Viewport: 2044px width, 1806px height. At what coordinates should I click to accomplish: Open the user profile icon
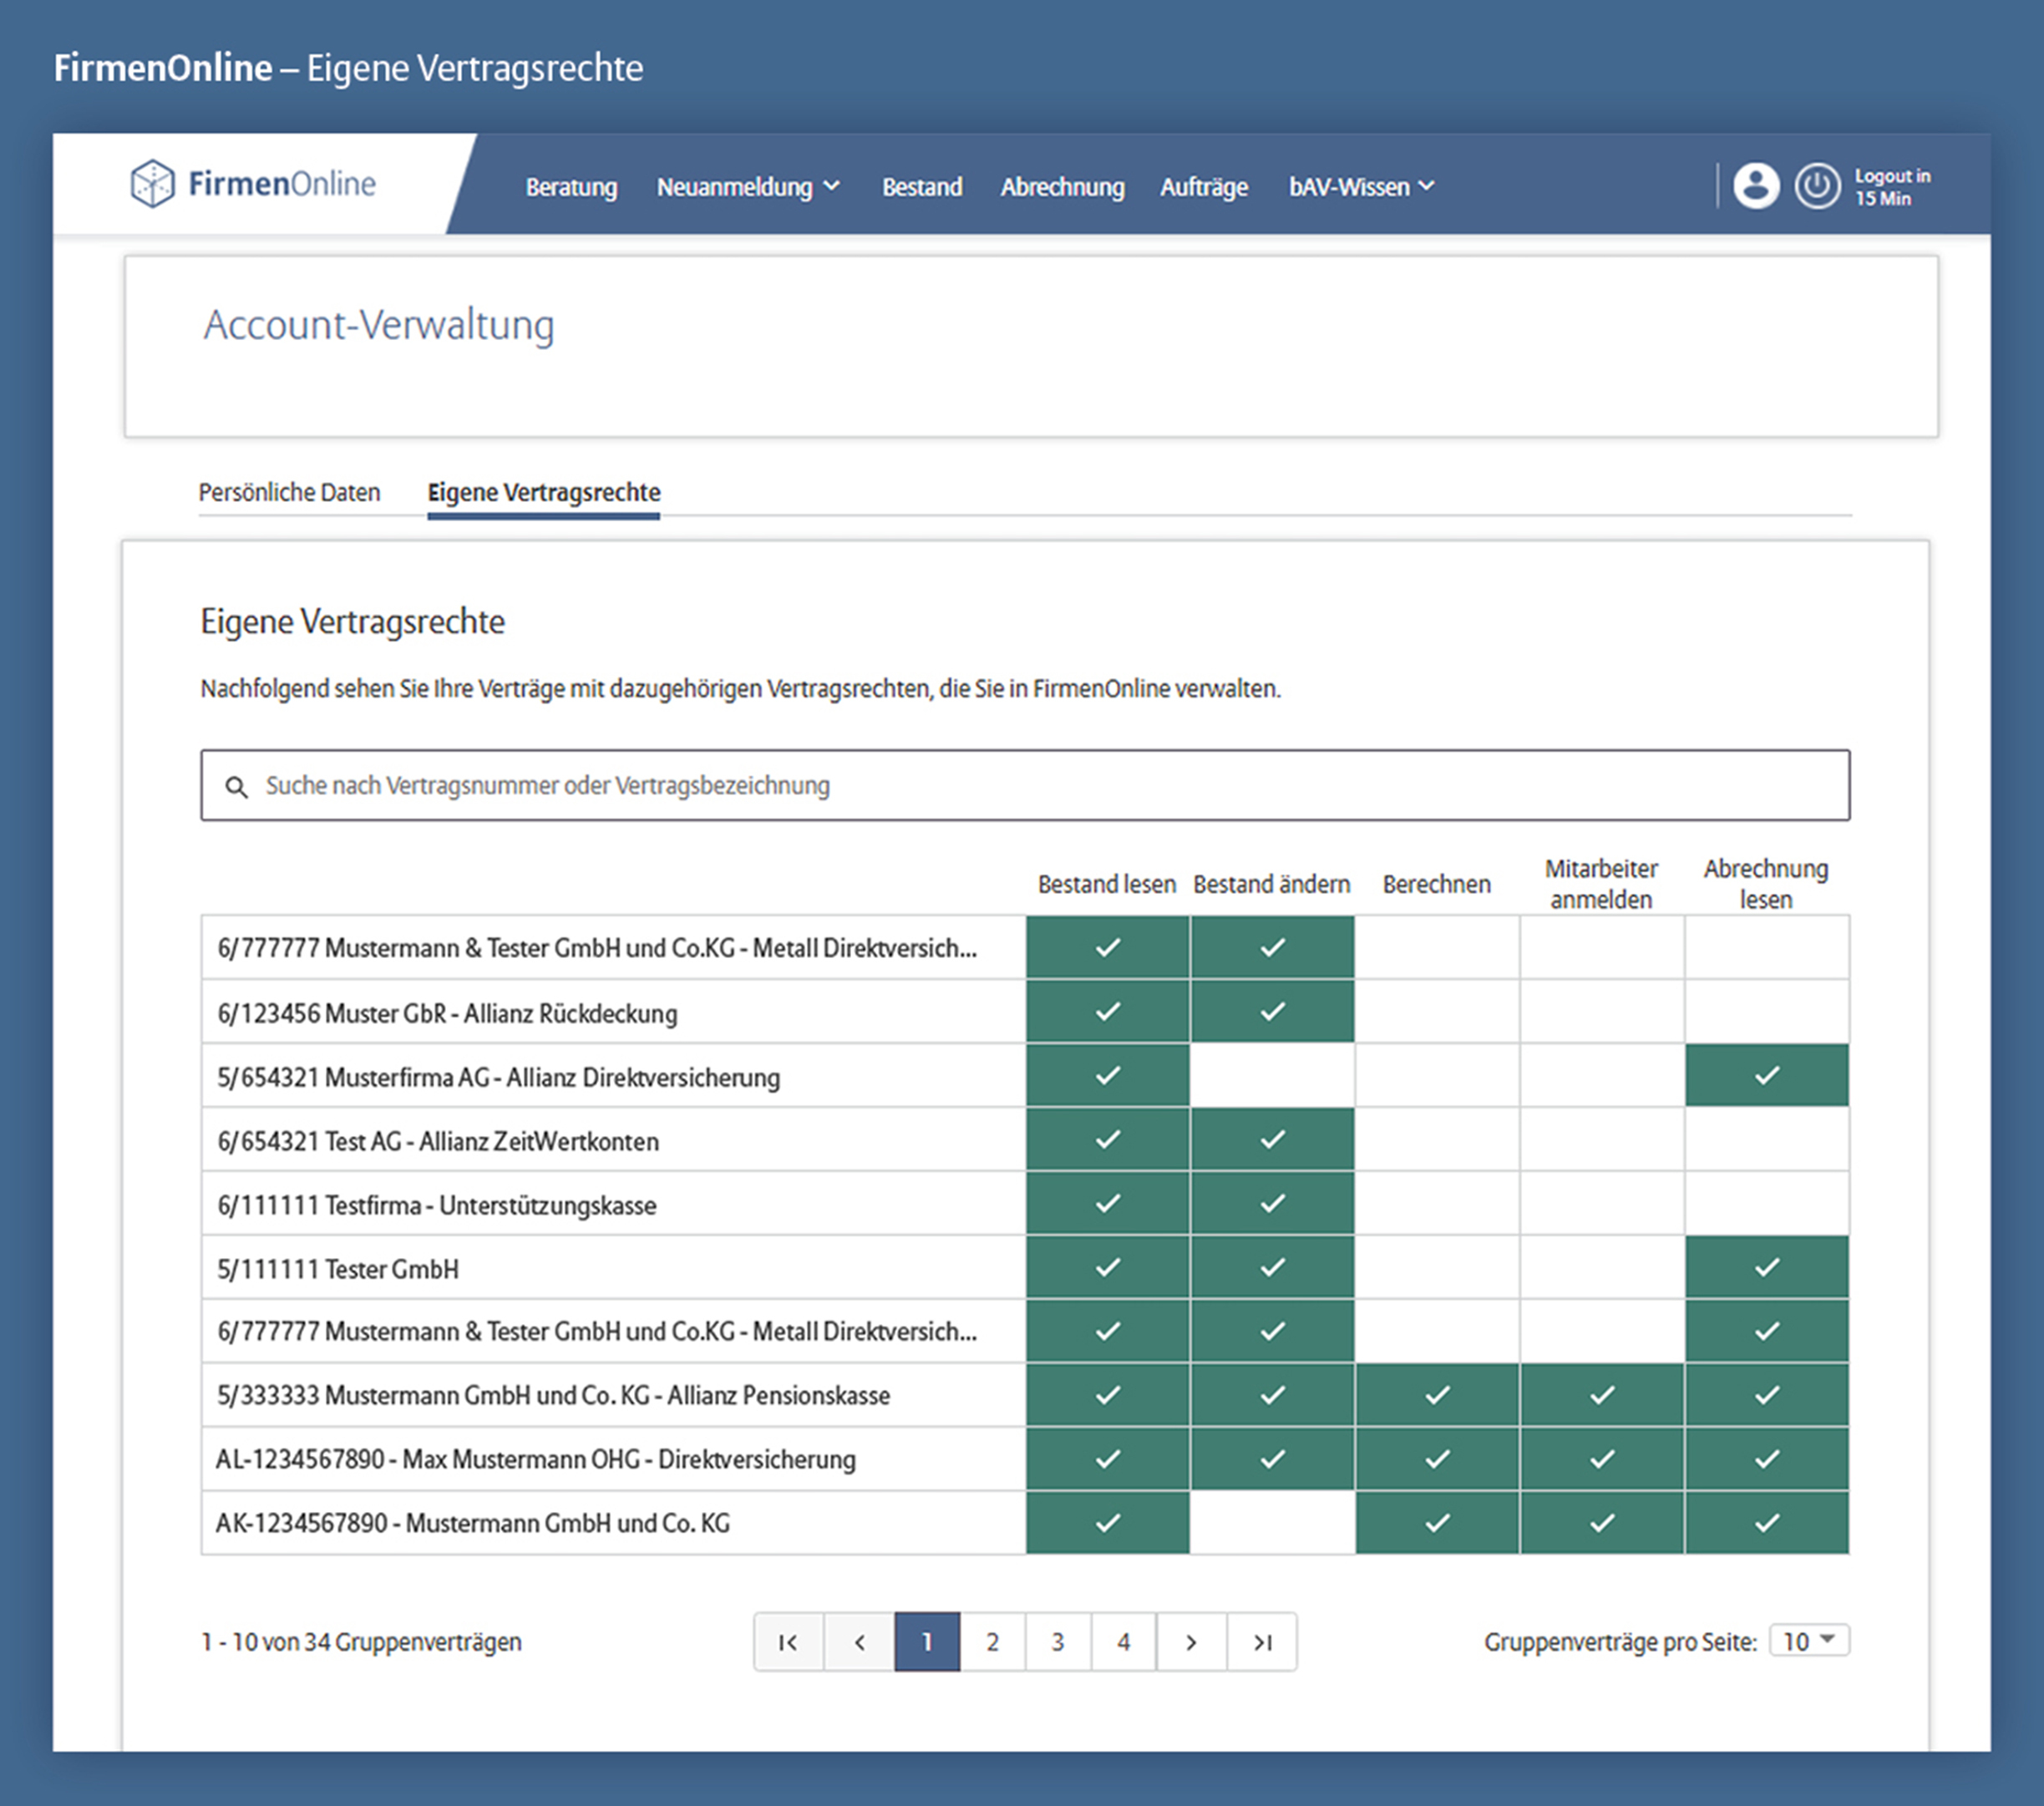(1756, 186)
